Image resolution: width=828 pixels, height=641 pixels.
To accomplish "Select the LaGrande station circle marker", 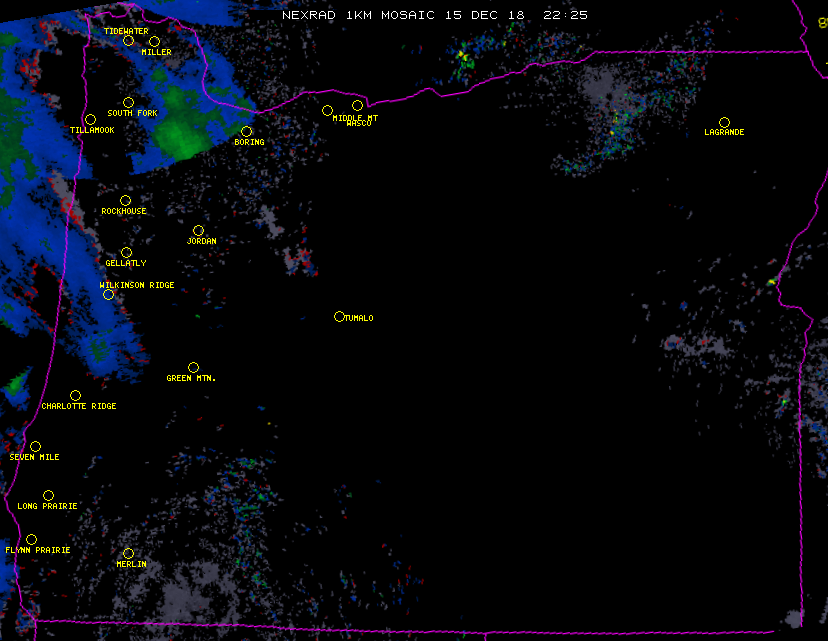I will pos(724,122).
